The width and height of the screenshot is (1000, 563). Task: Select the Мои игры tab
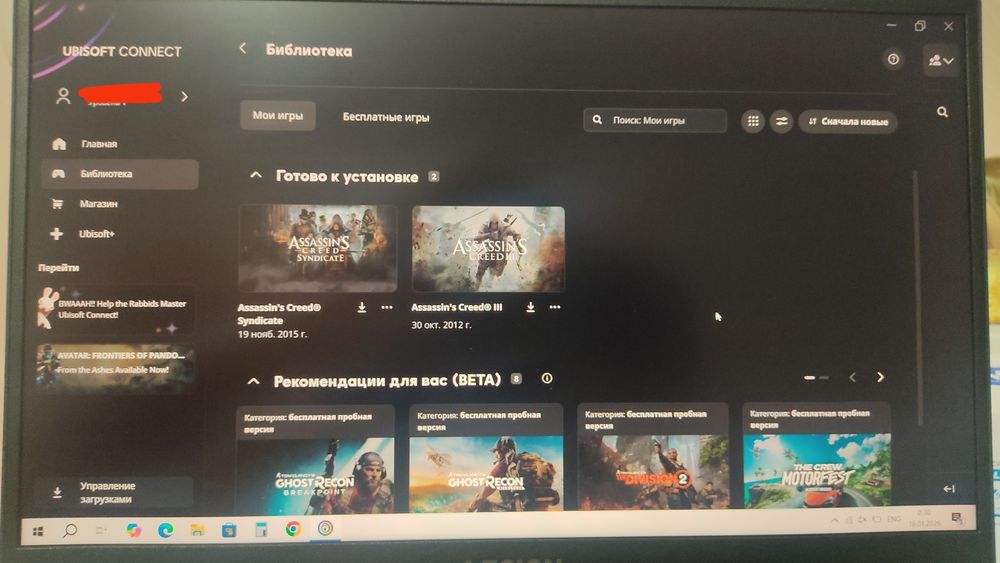click(x=277, y=115)
